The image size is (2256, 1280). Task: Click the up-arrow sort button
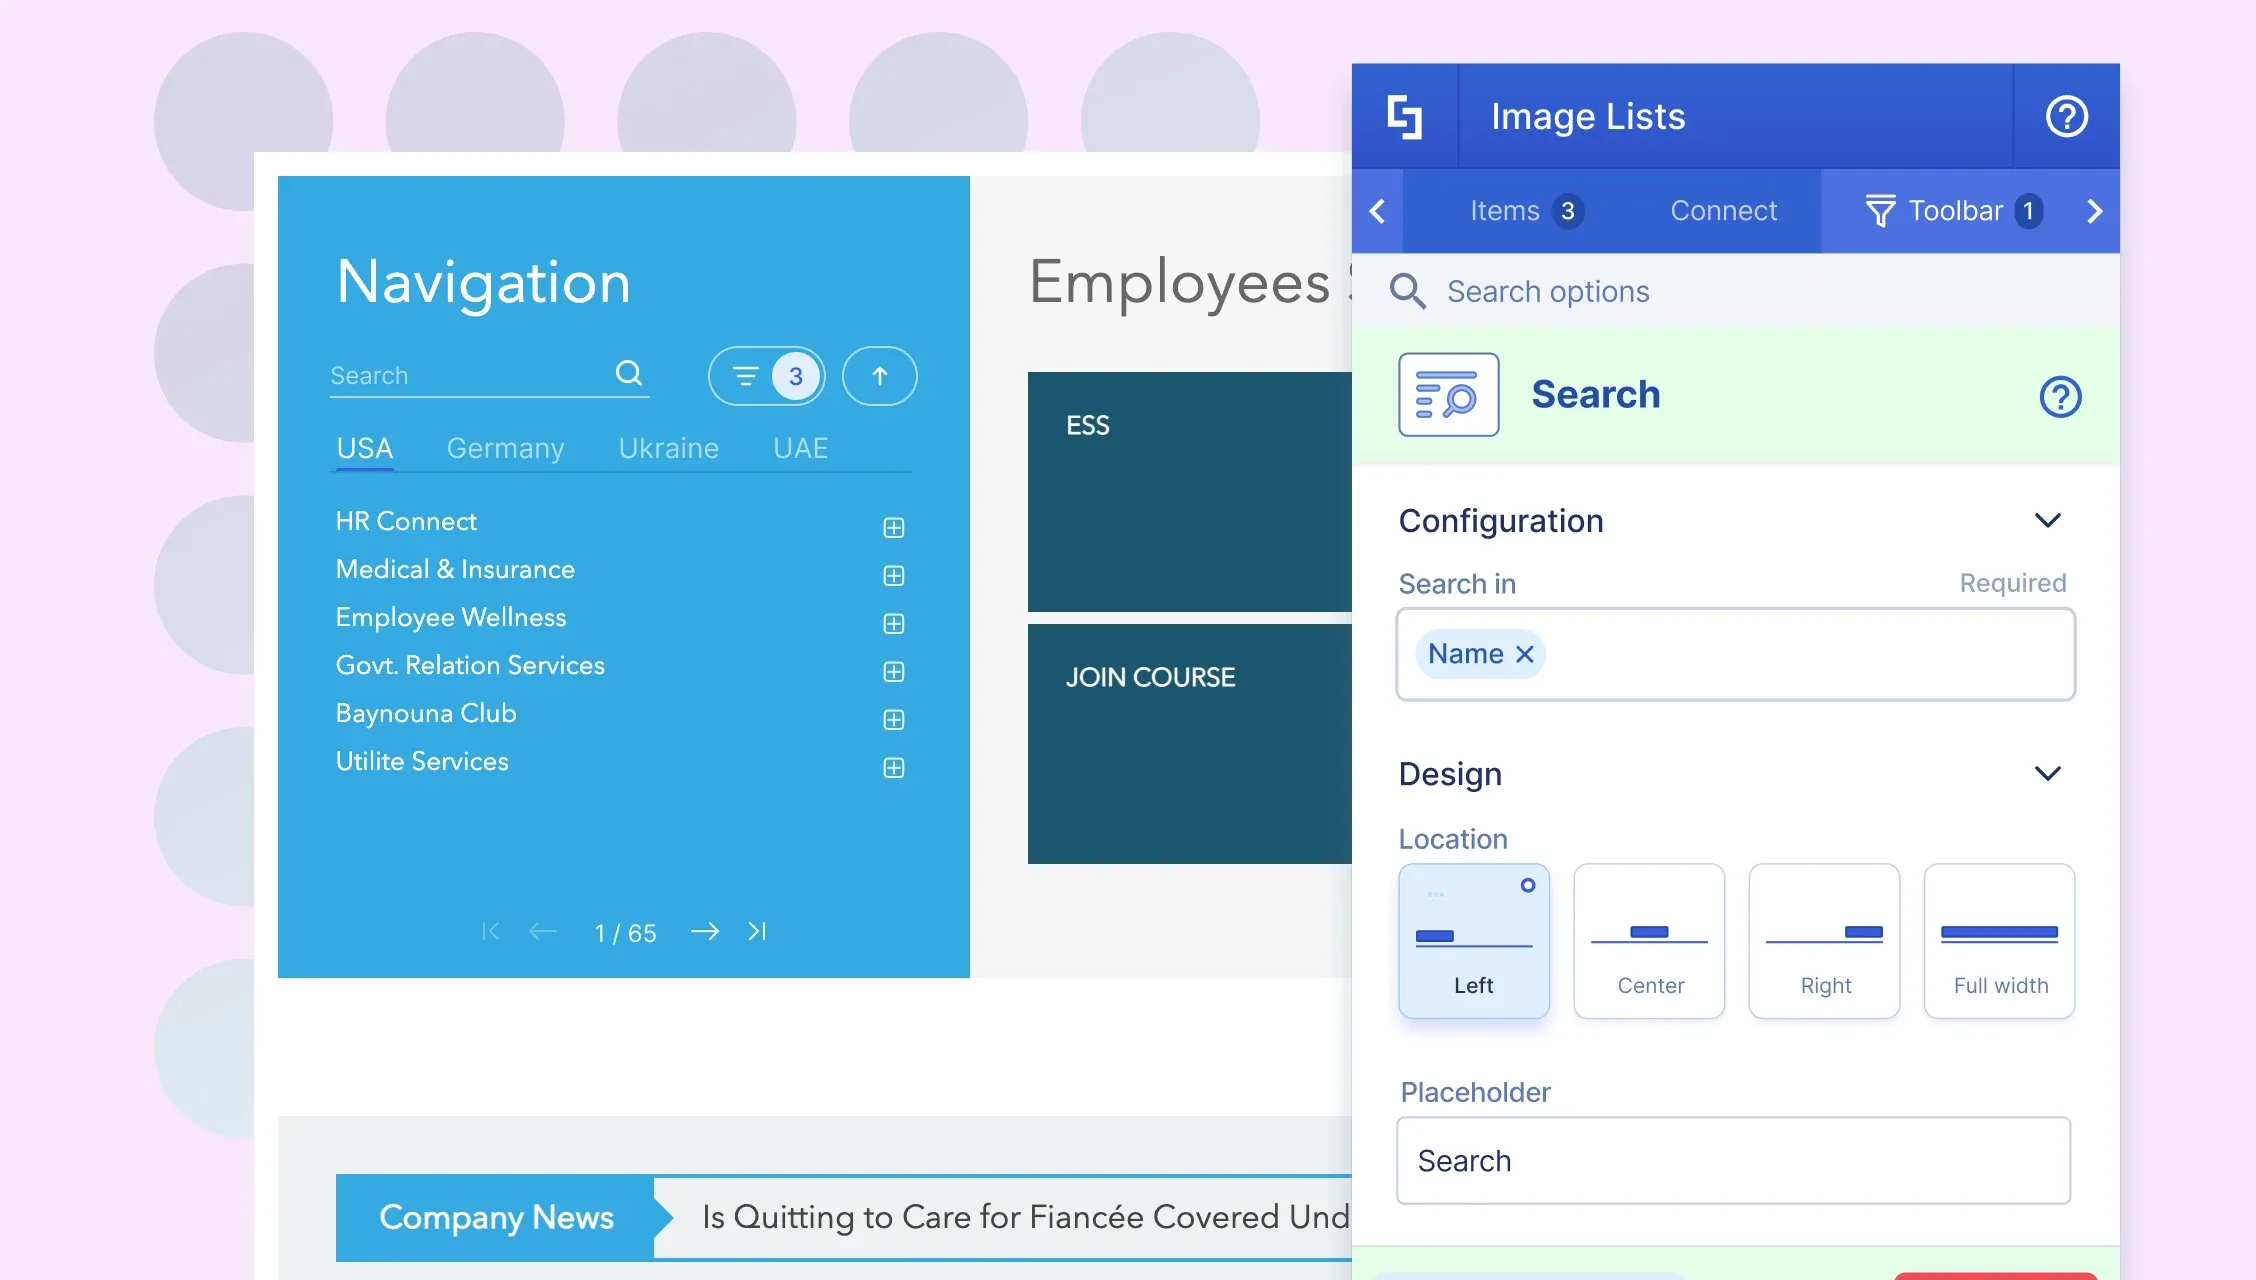880,376
